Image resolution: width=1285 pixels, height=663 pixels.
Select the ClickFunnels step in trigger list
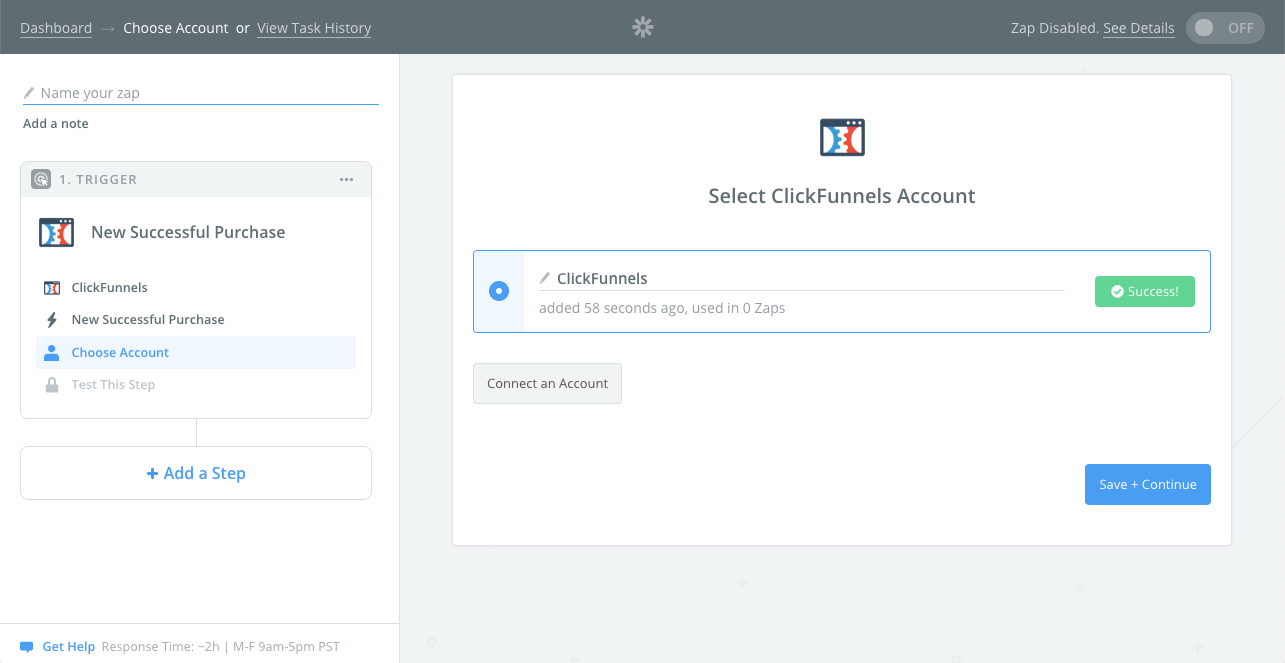click(196, 288)
